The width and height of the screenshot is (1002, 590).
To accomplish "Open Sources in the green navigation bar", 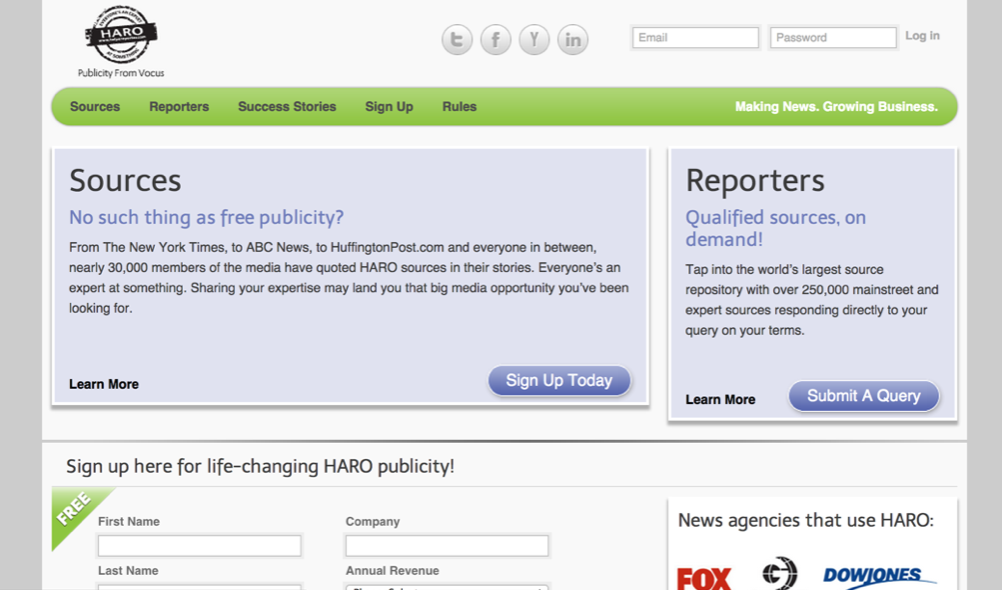I will pyautogui.click(x=95, y=107).
